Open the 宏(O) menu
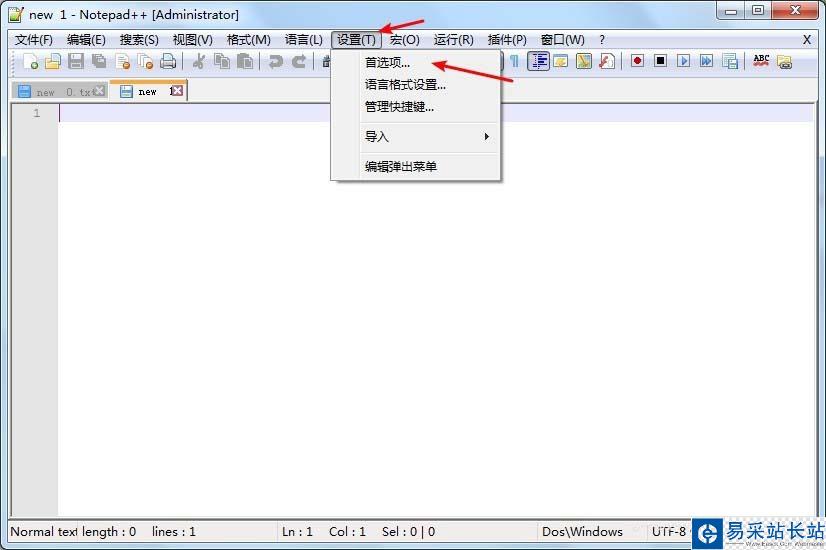The width and height of the screenshot is (826, 550). tap(405, 40)
